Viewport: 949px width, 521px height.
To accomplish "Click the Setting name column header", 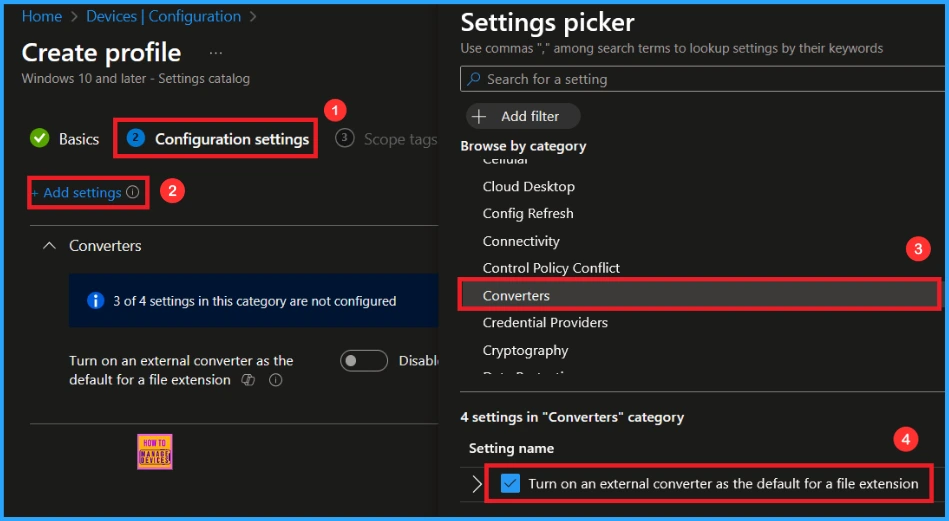I will coord(511,448).
